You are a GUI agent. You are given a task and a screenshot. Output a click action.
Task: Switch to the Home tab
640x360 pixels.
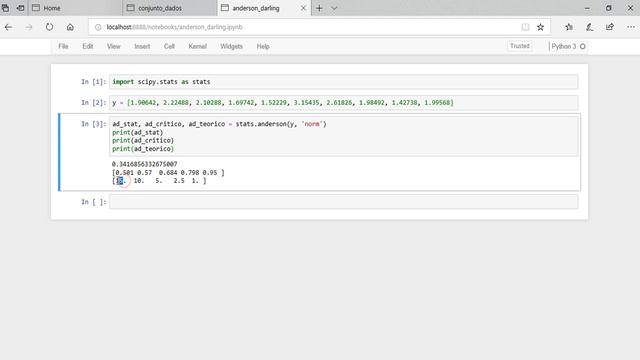click(75, 8)
